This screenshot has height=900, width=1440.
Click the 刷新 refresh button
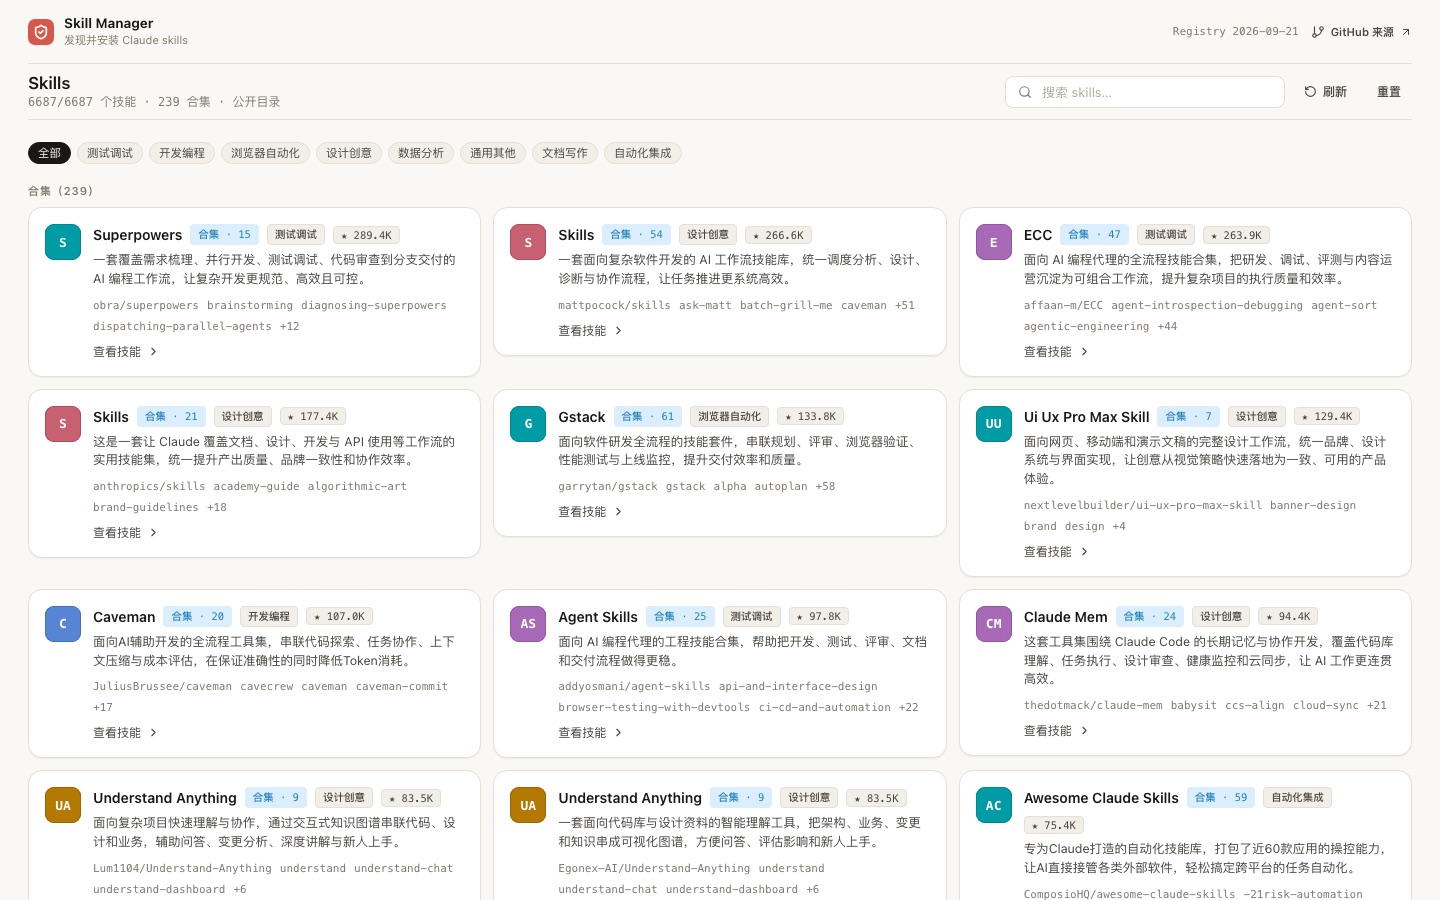1326,92
